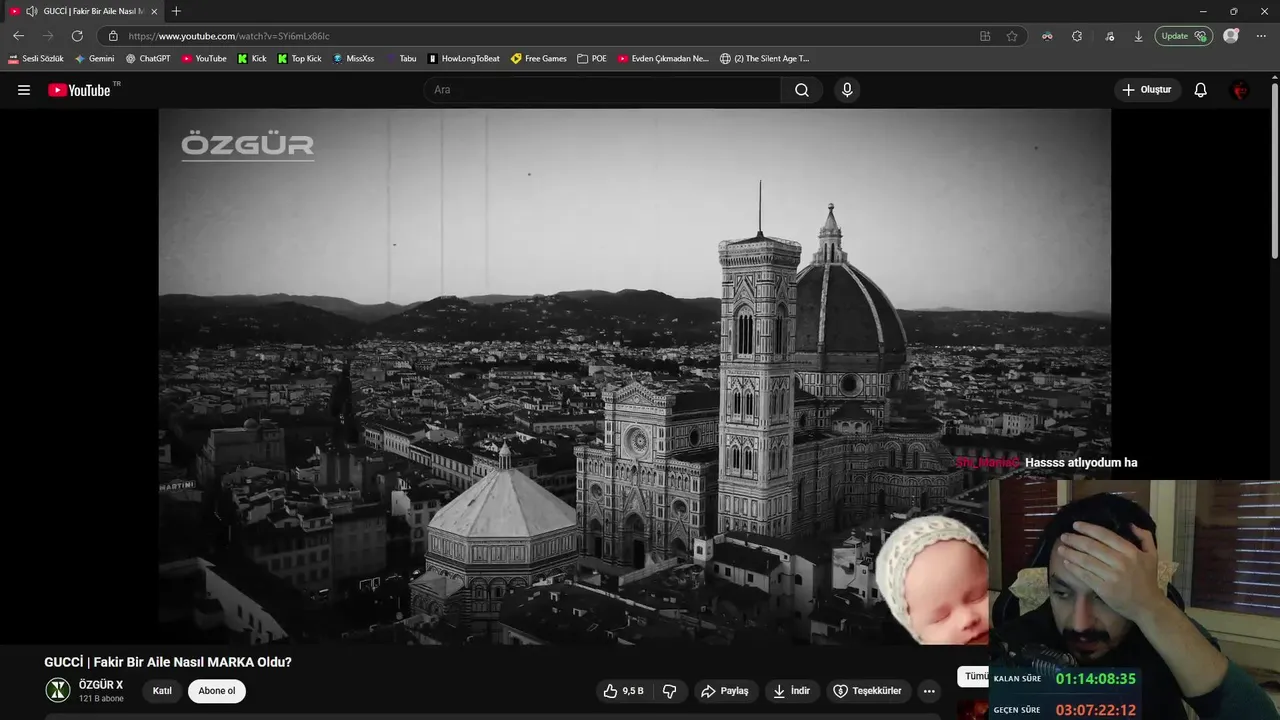Open the YouTube bookmark
Image resolution: width=1280 pixels, height=720 pixels.
point(204,59)
